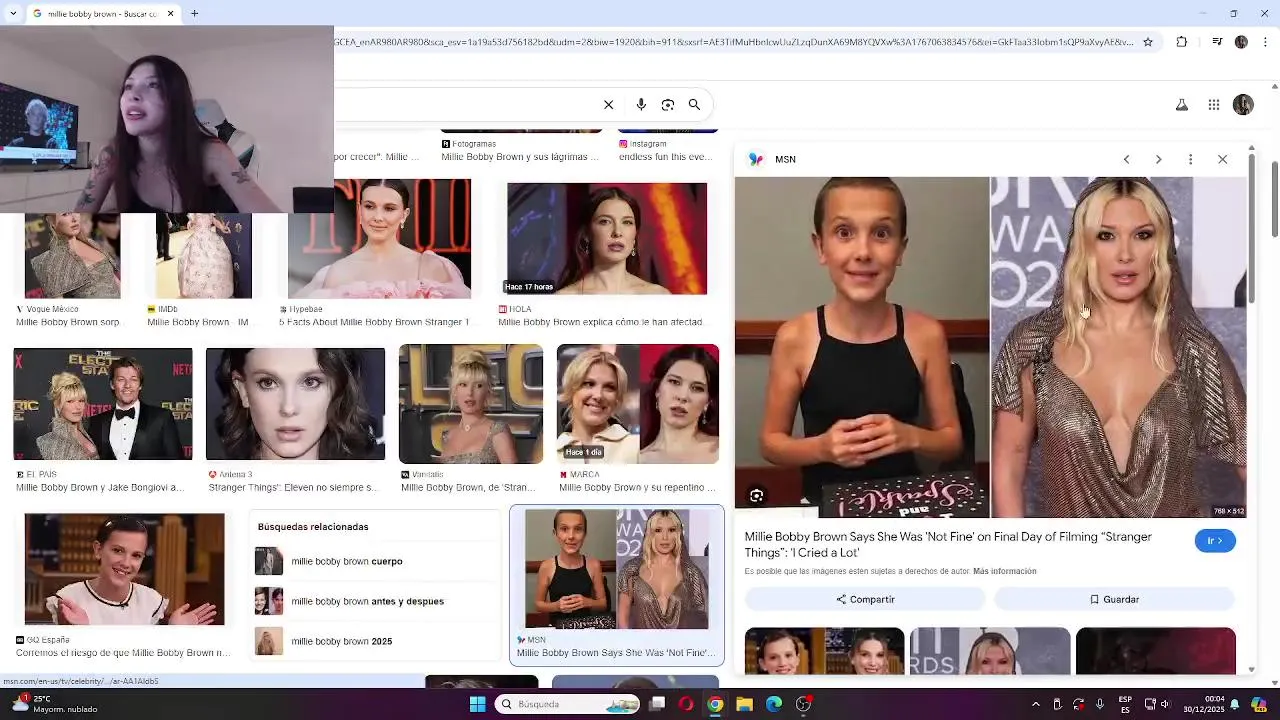The height and width of the screenshot is (720, 1280).
Task: Close the 'millie bobby brown' browser tab
Action: 170,14
